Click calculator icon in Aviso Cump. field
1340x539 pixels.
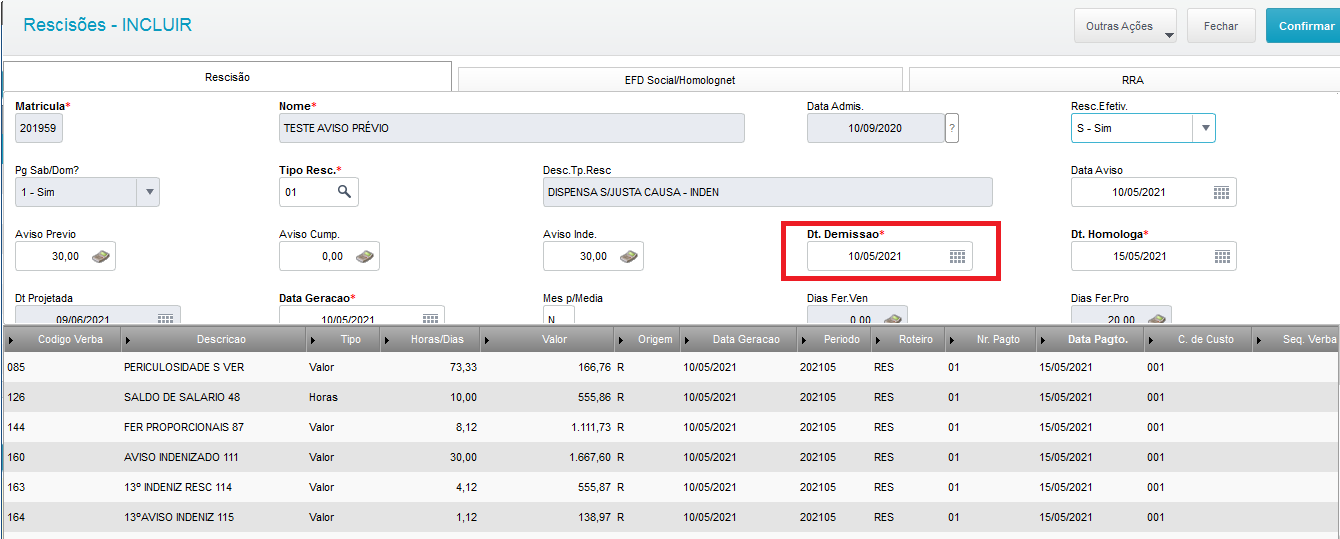(365, 256)
